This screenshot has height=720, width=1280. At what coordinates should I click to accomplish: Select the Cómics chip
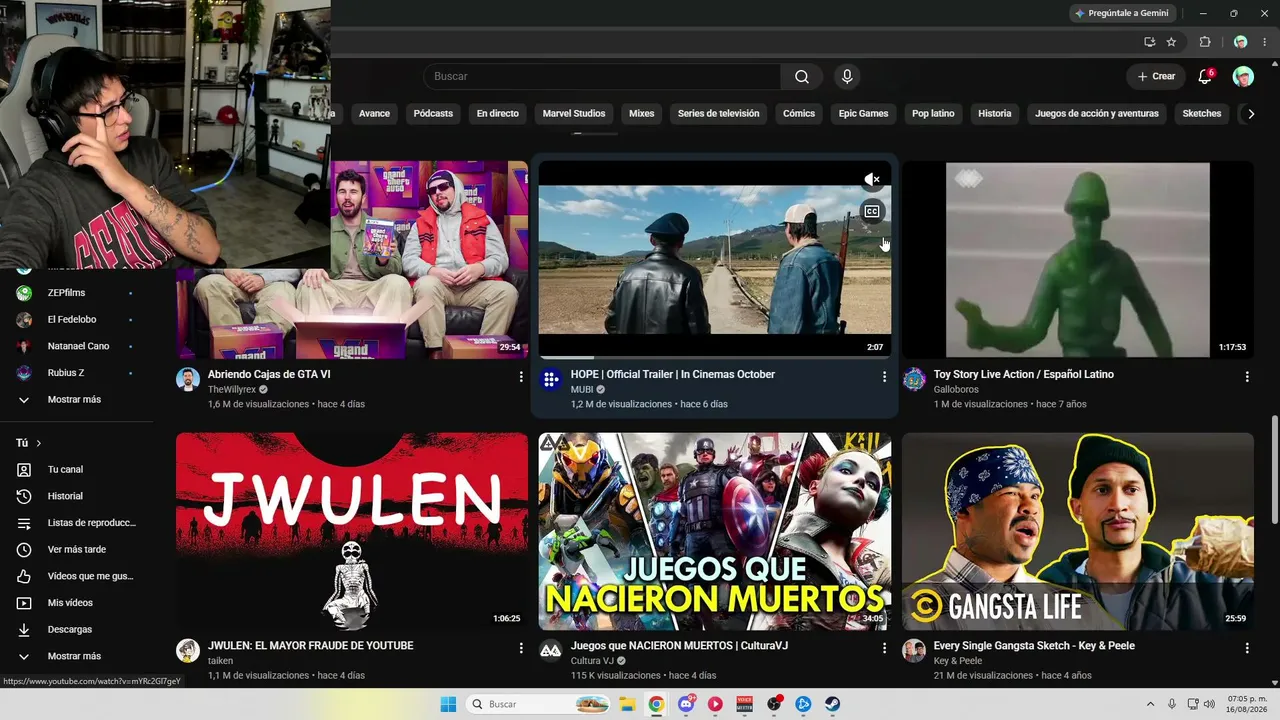(x=799, y=114)
